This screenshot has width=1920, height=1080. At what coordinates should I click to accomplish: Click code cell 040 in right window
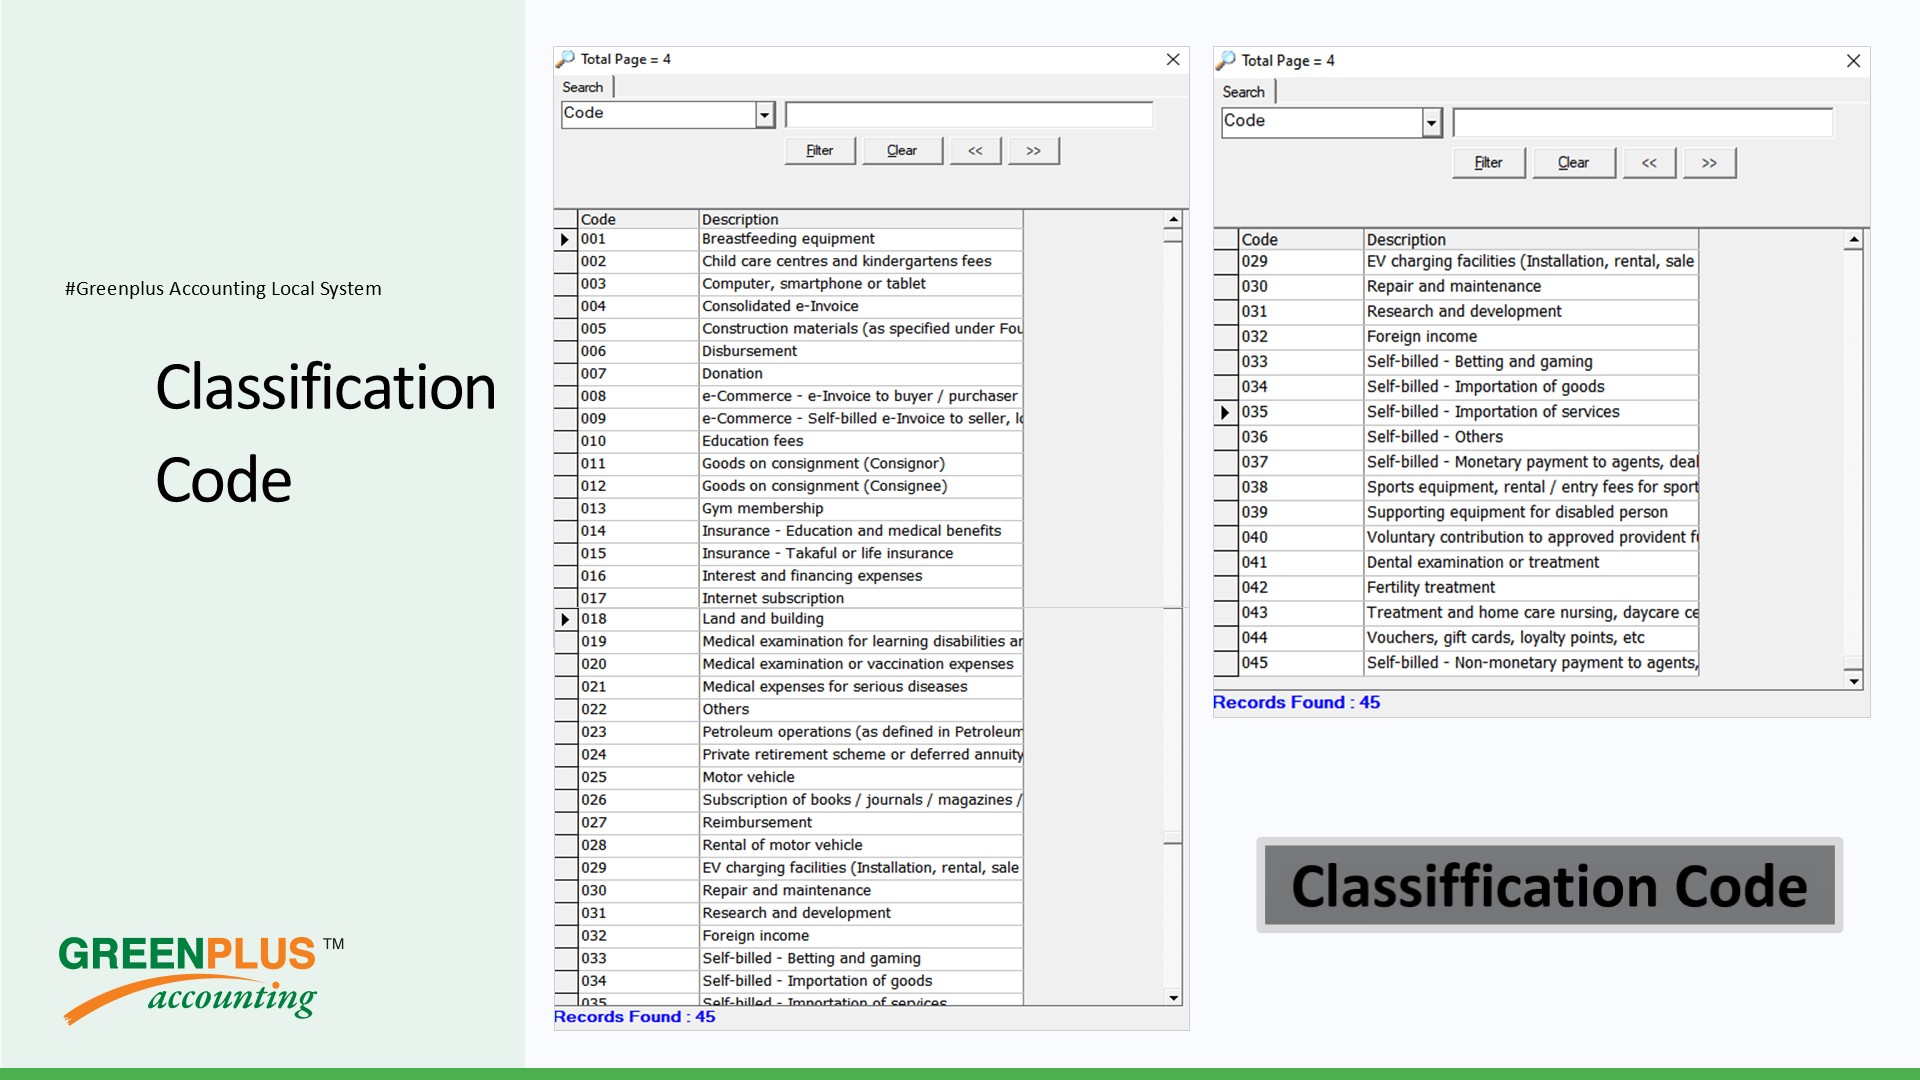pyautogui.click(x=1301, y=537)
